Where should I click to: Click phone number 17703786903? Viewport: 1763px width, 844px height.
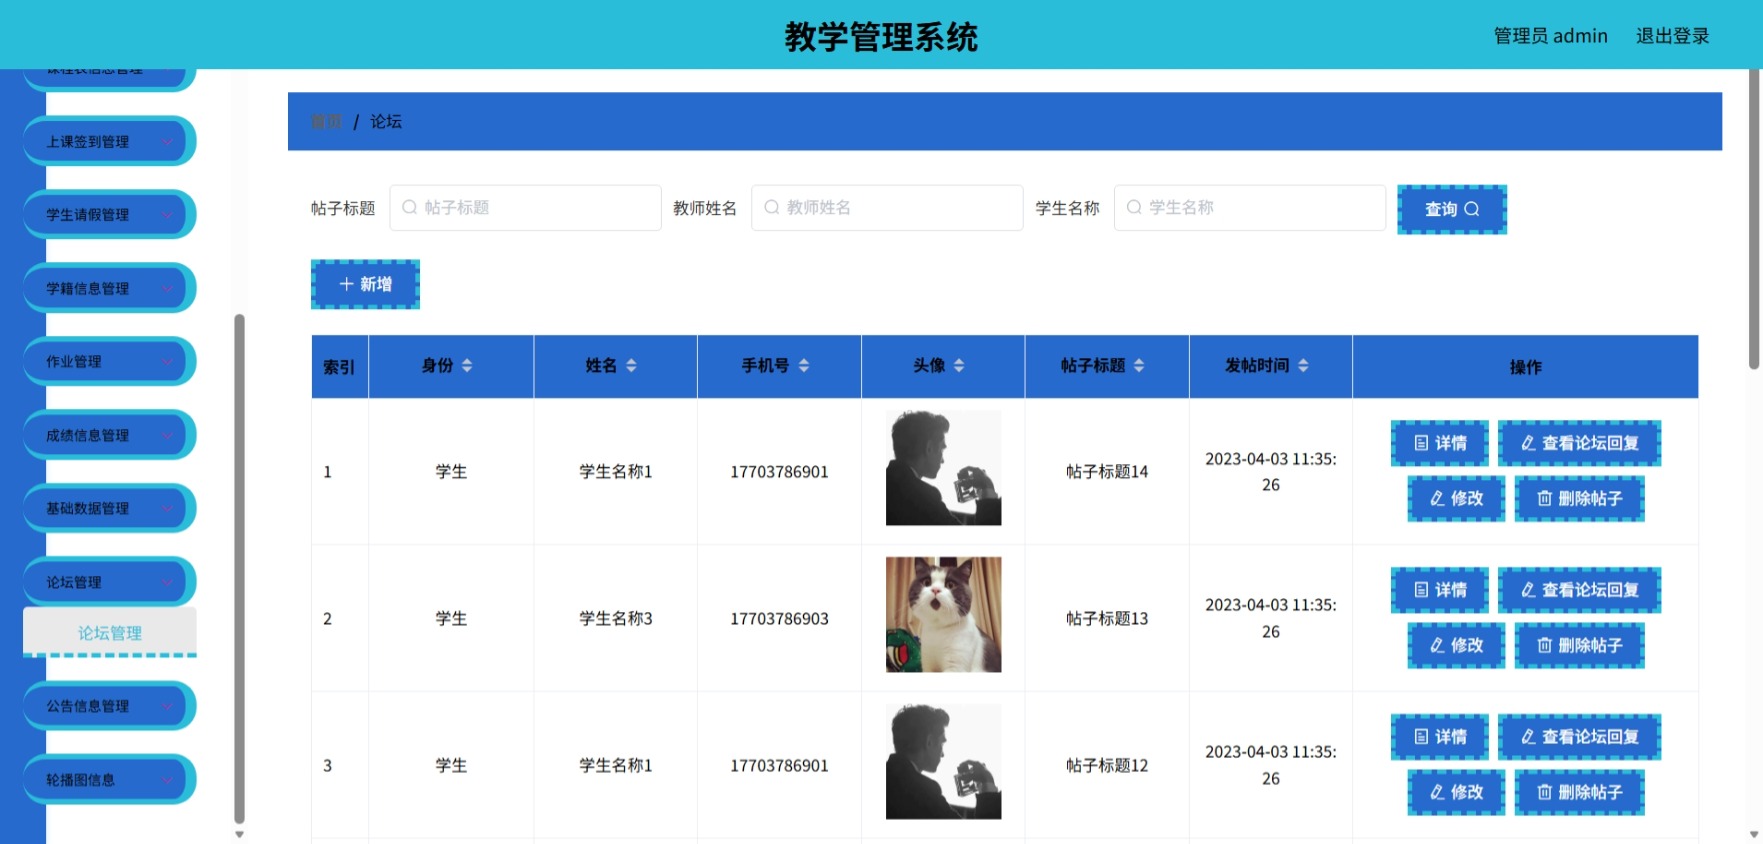(779, 619)
